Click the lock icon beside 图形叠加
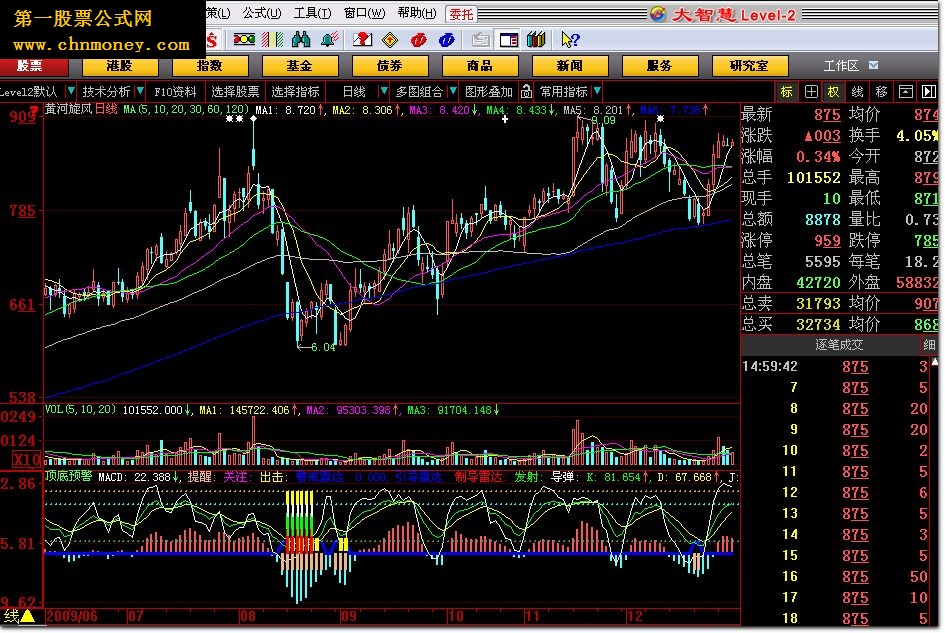Image resolution: width=945 pixels, height=633 pixels. (x=526, y=92)
